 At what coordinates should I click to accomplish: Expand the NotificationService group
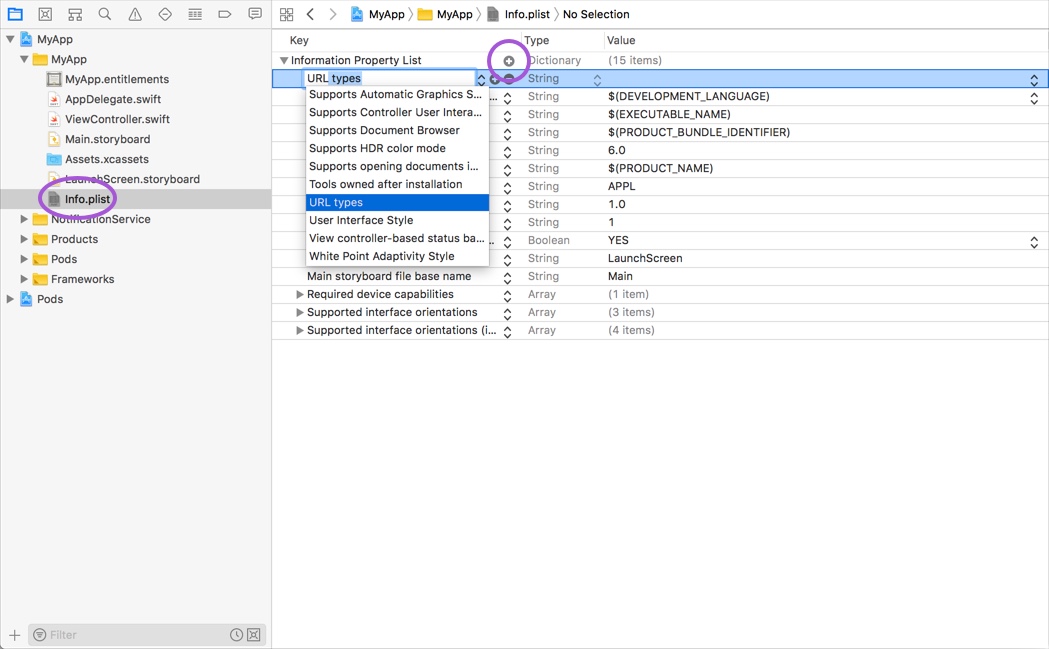coord(24,219)
